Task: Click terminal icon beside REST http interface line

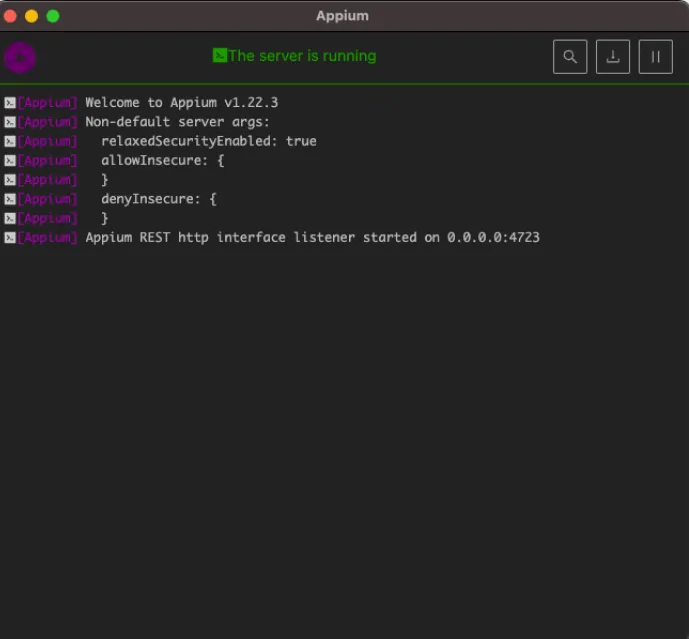Action: (x=9, y=238)
